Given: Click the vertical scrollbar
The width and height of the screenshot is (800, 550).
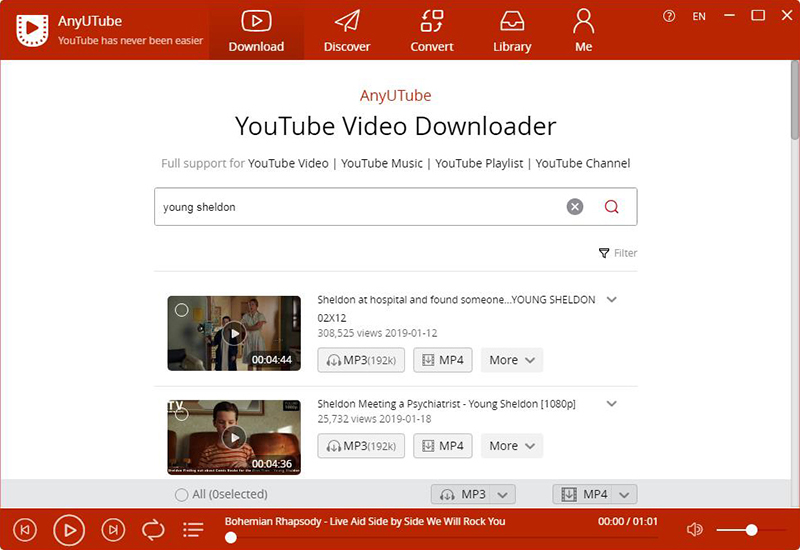Looking at the screenshot, I should [795, 100].
